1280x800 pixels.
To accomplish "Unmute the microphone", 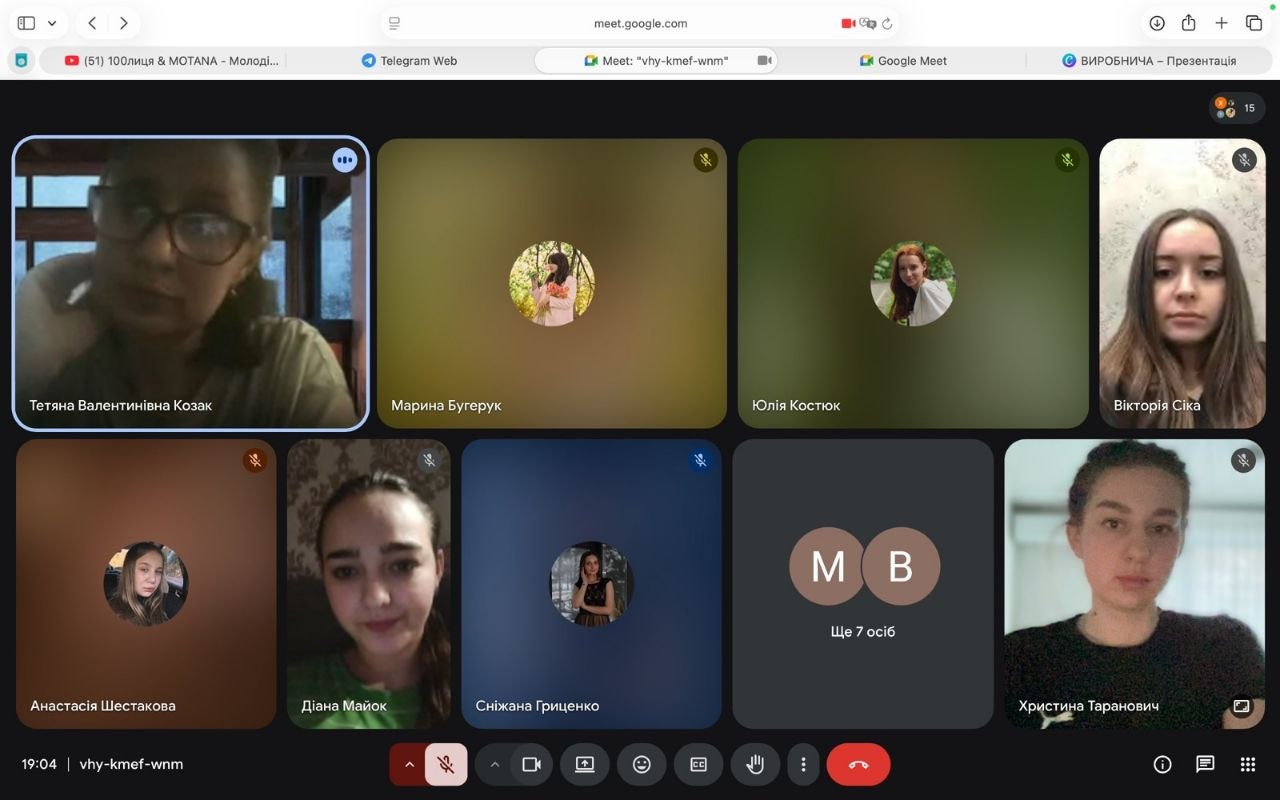I will [446, 765].
